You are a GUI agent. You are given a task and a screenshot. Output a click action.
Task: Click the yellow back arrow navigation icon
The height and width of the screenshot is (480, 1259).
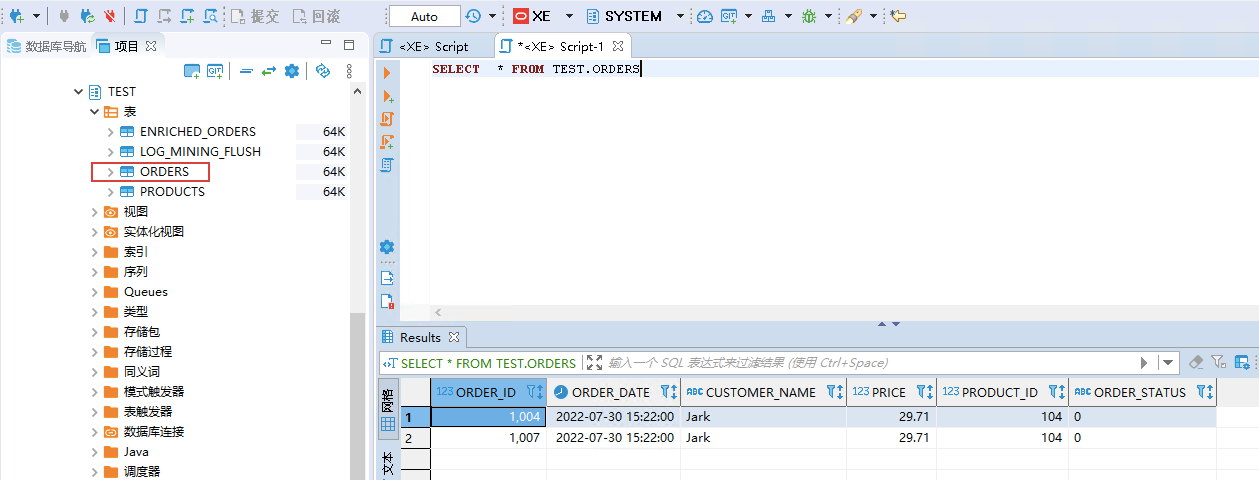[x=898, y=16]
